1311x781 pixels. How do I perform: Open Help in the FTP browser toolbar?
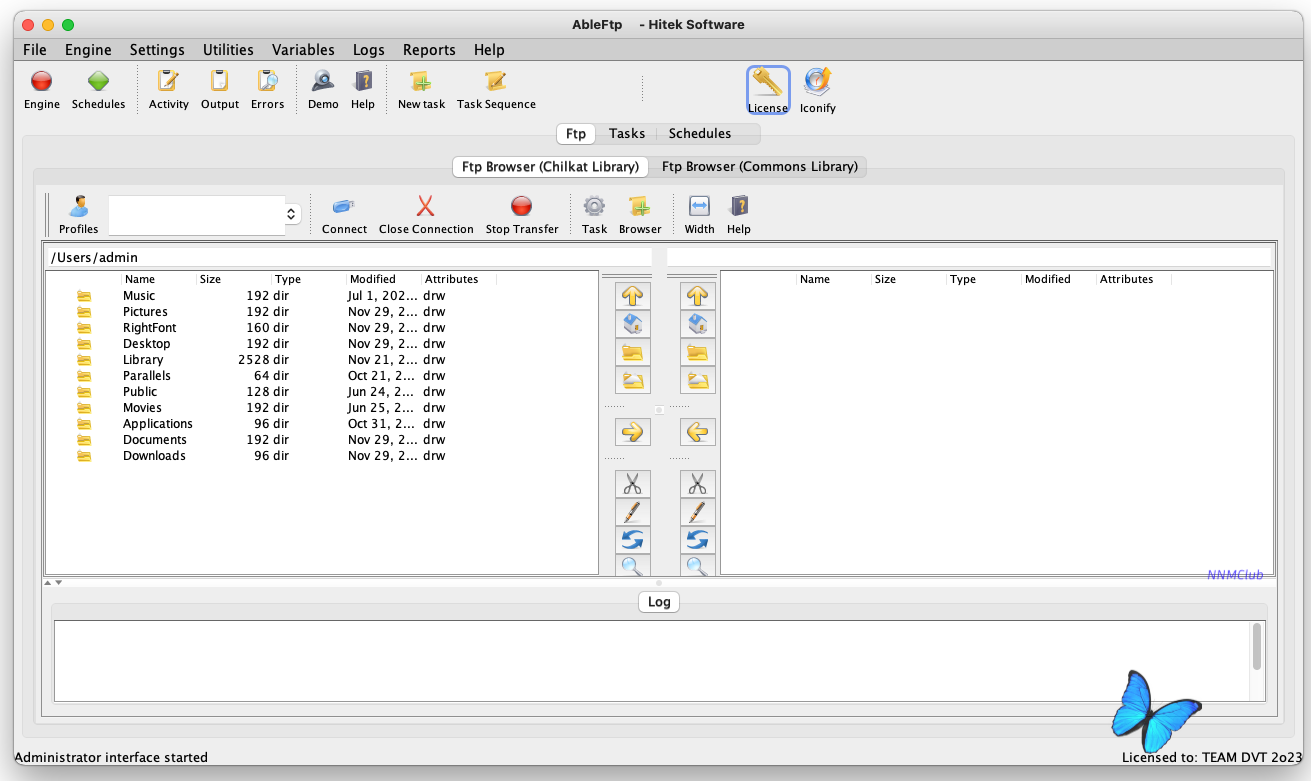coord(739,206)
